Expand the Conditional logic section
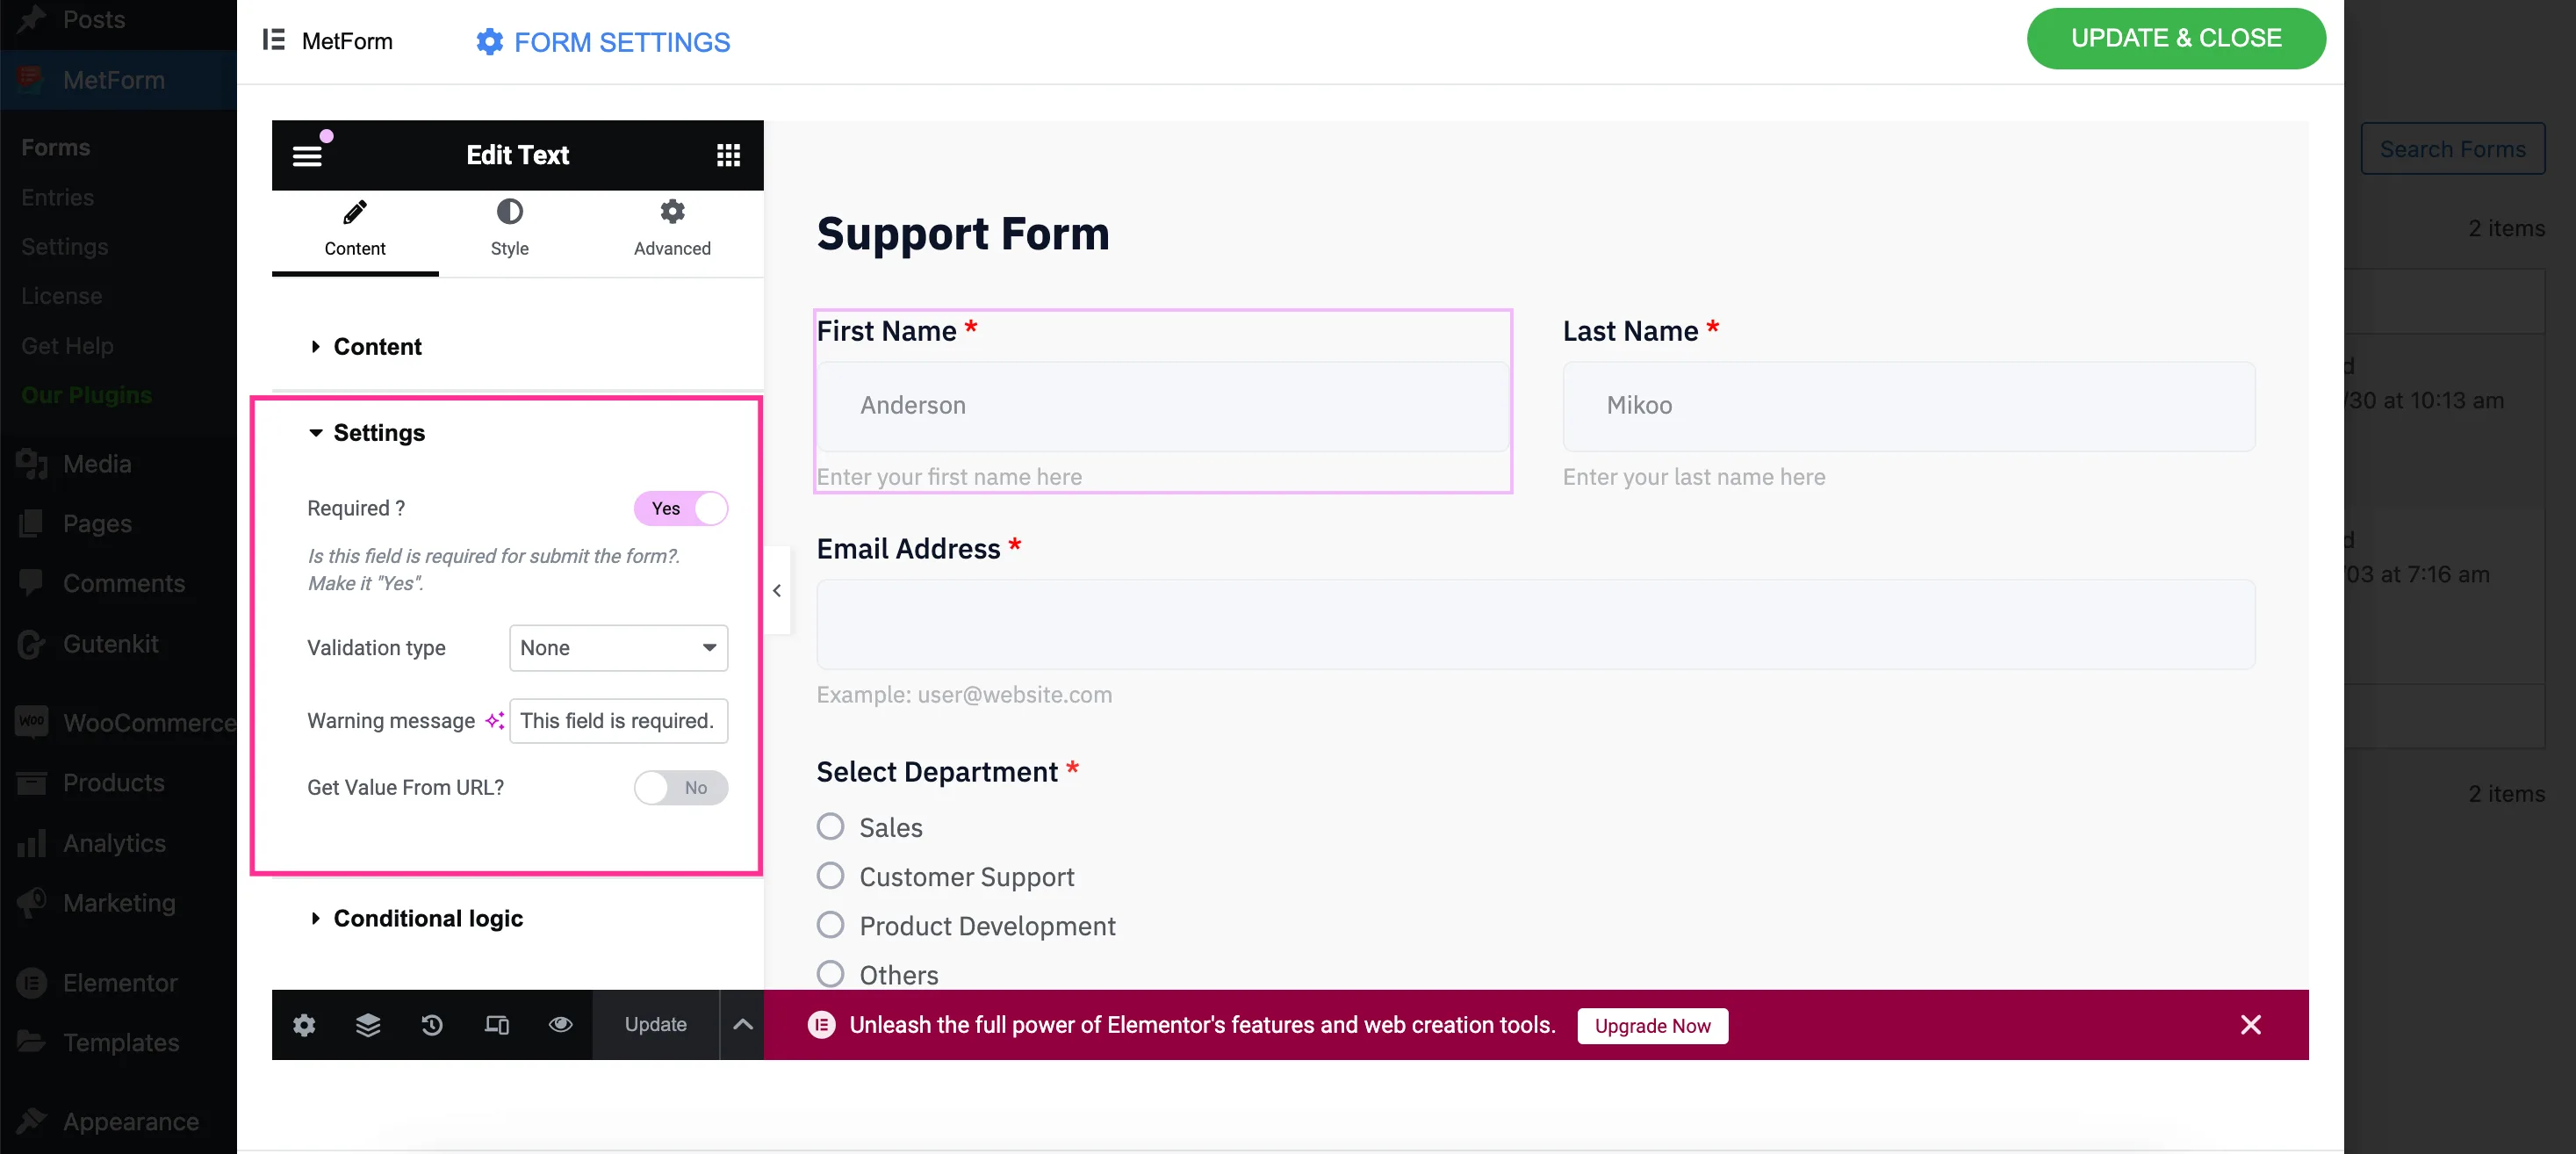The image size is (2576, 1154). tap(427, 918)
